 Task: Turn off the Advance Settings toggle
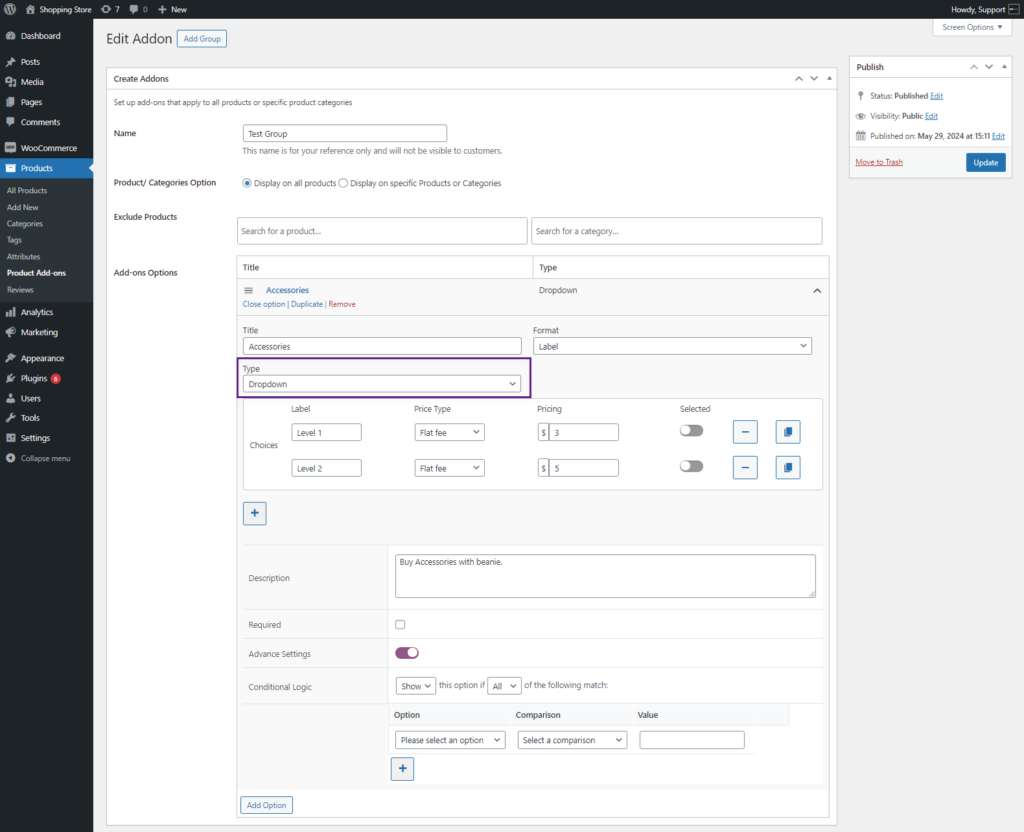[x=407, y=653]
